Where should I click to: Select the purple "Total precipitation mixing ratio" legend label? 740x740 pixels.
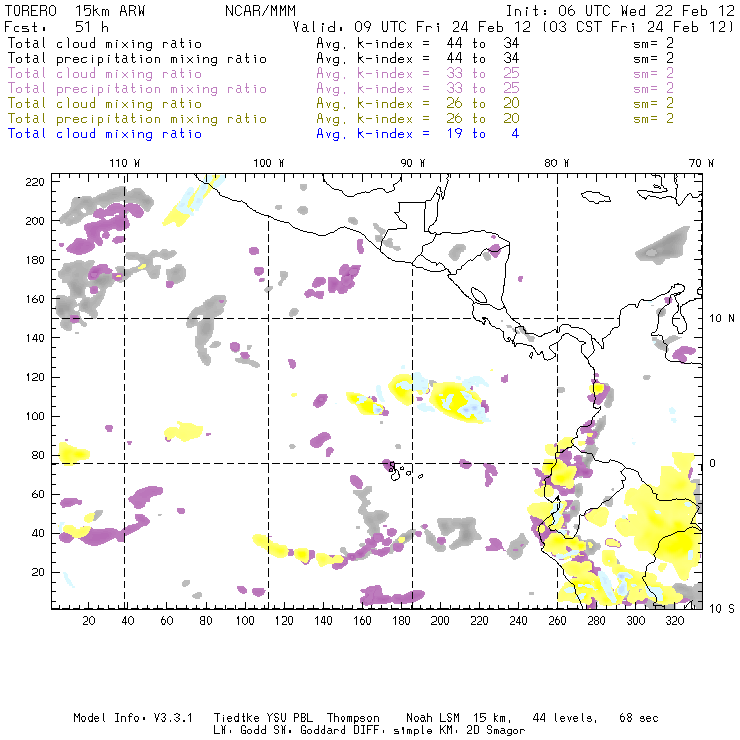tap(137, 89)
